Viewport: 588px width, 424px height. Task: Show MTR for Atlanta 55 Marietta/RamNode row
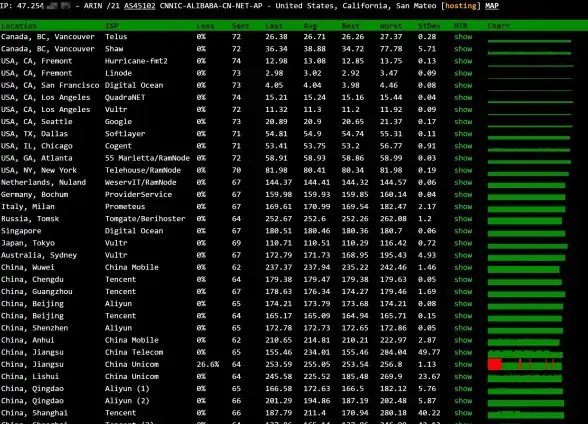point(463,158)
